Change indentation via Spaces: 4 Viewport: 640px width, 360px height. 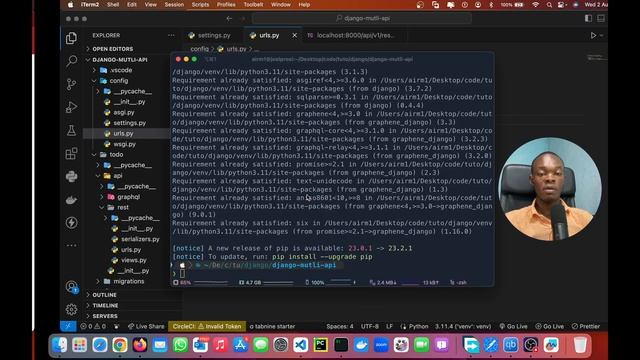(340, 326)
